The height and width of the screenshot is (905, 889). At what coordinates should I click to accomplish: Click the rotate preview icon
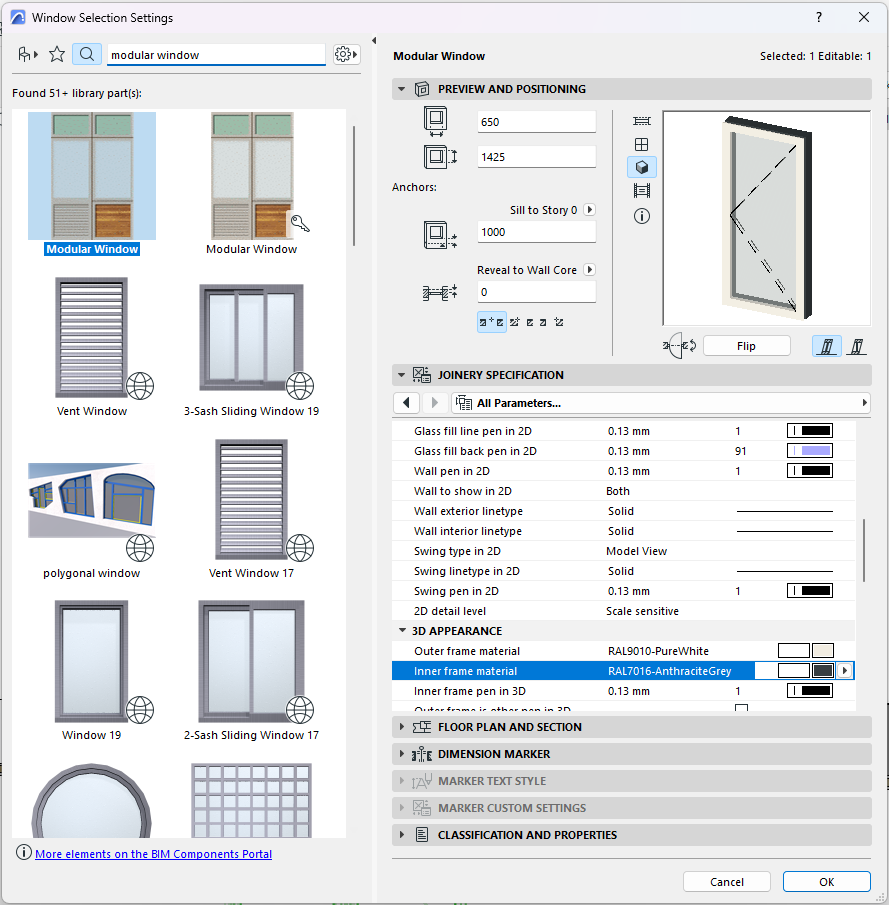click(x=679, y=346)
